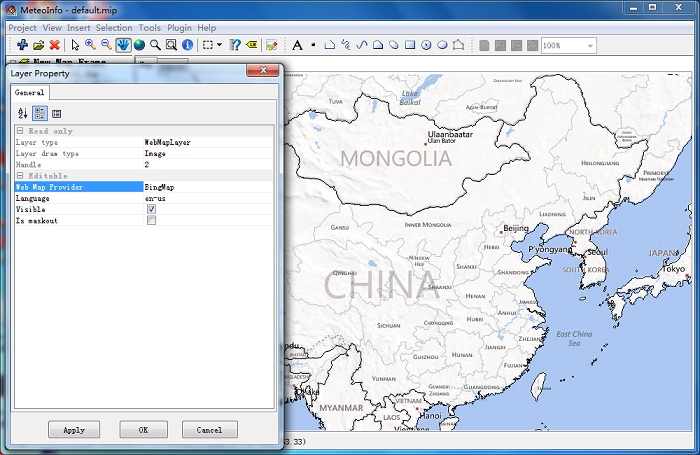Image resolution: width=700 pixels, height=455 pixels.
Task: Select the ellipse drawing tool
Action: (442, 45)
